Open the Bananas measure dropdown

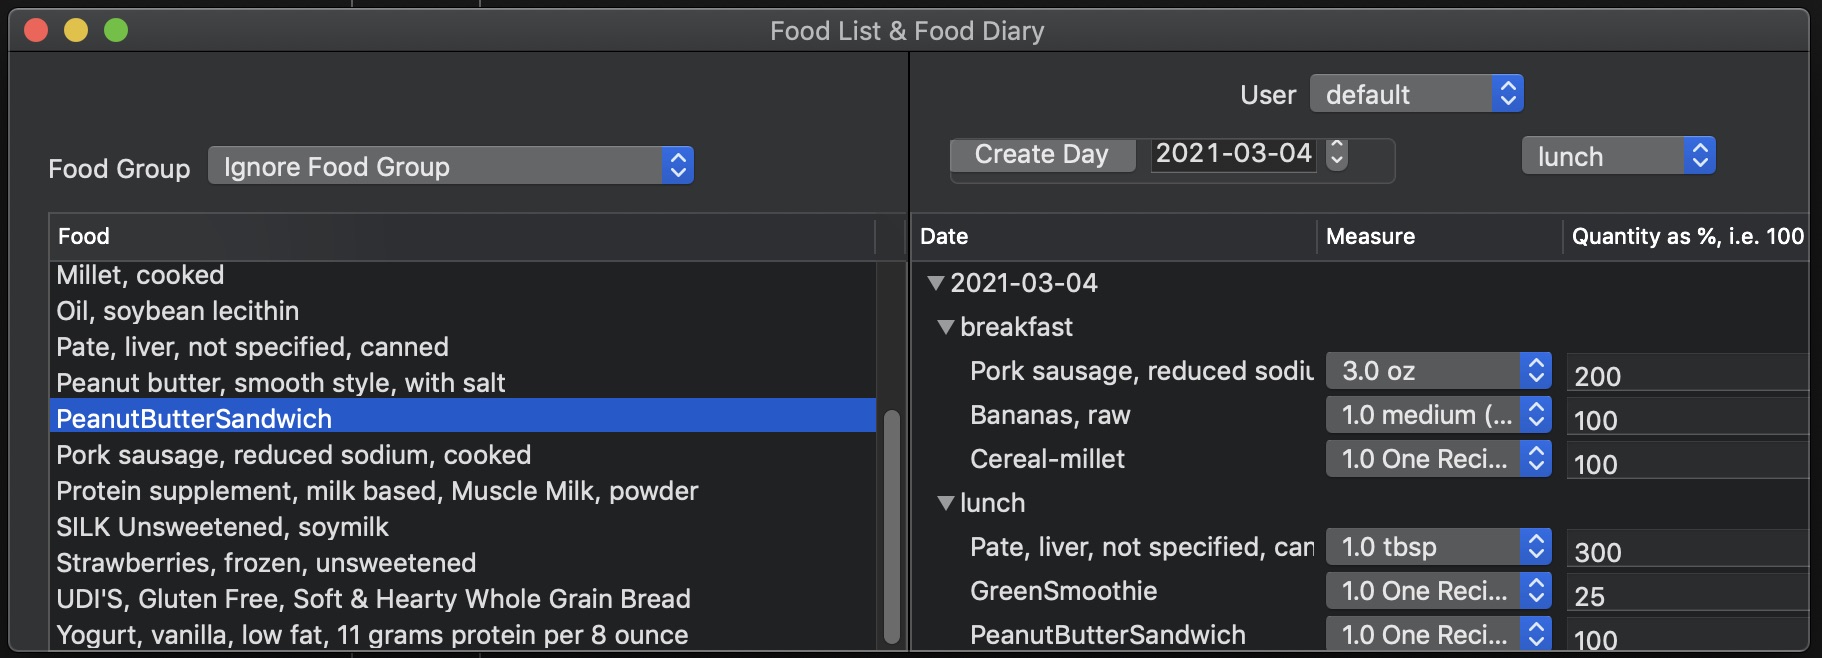point(1437,415)
